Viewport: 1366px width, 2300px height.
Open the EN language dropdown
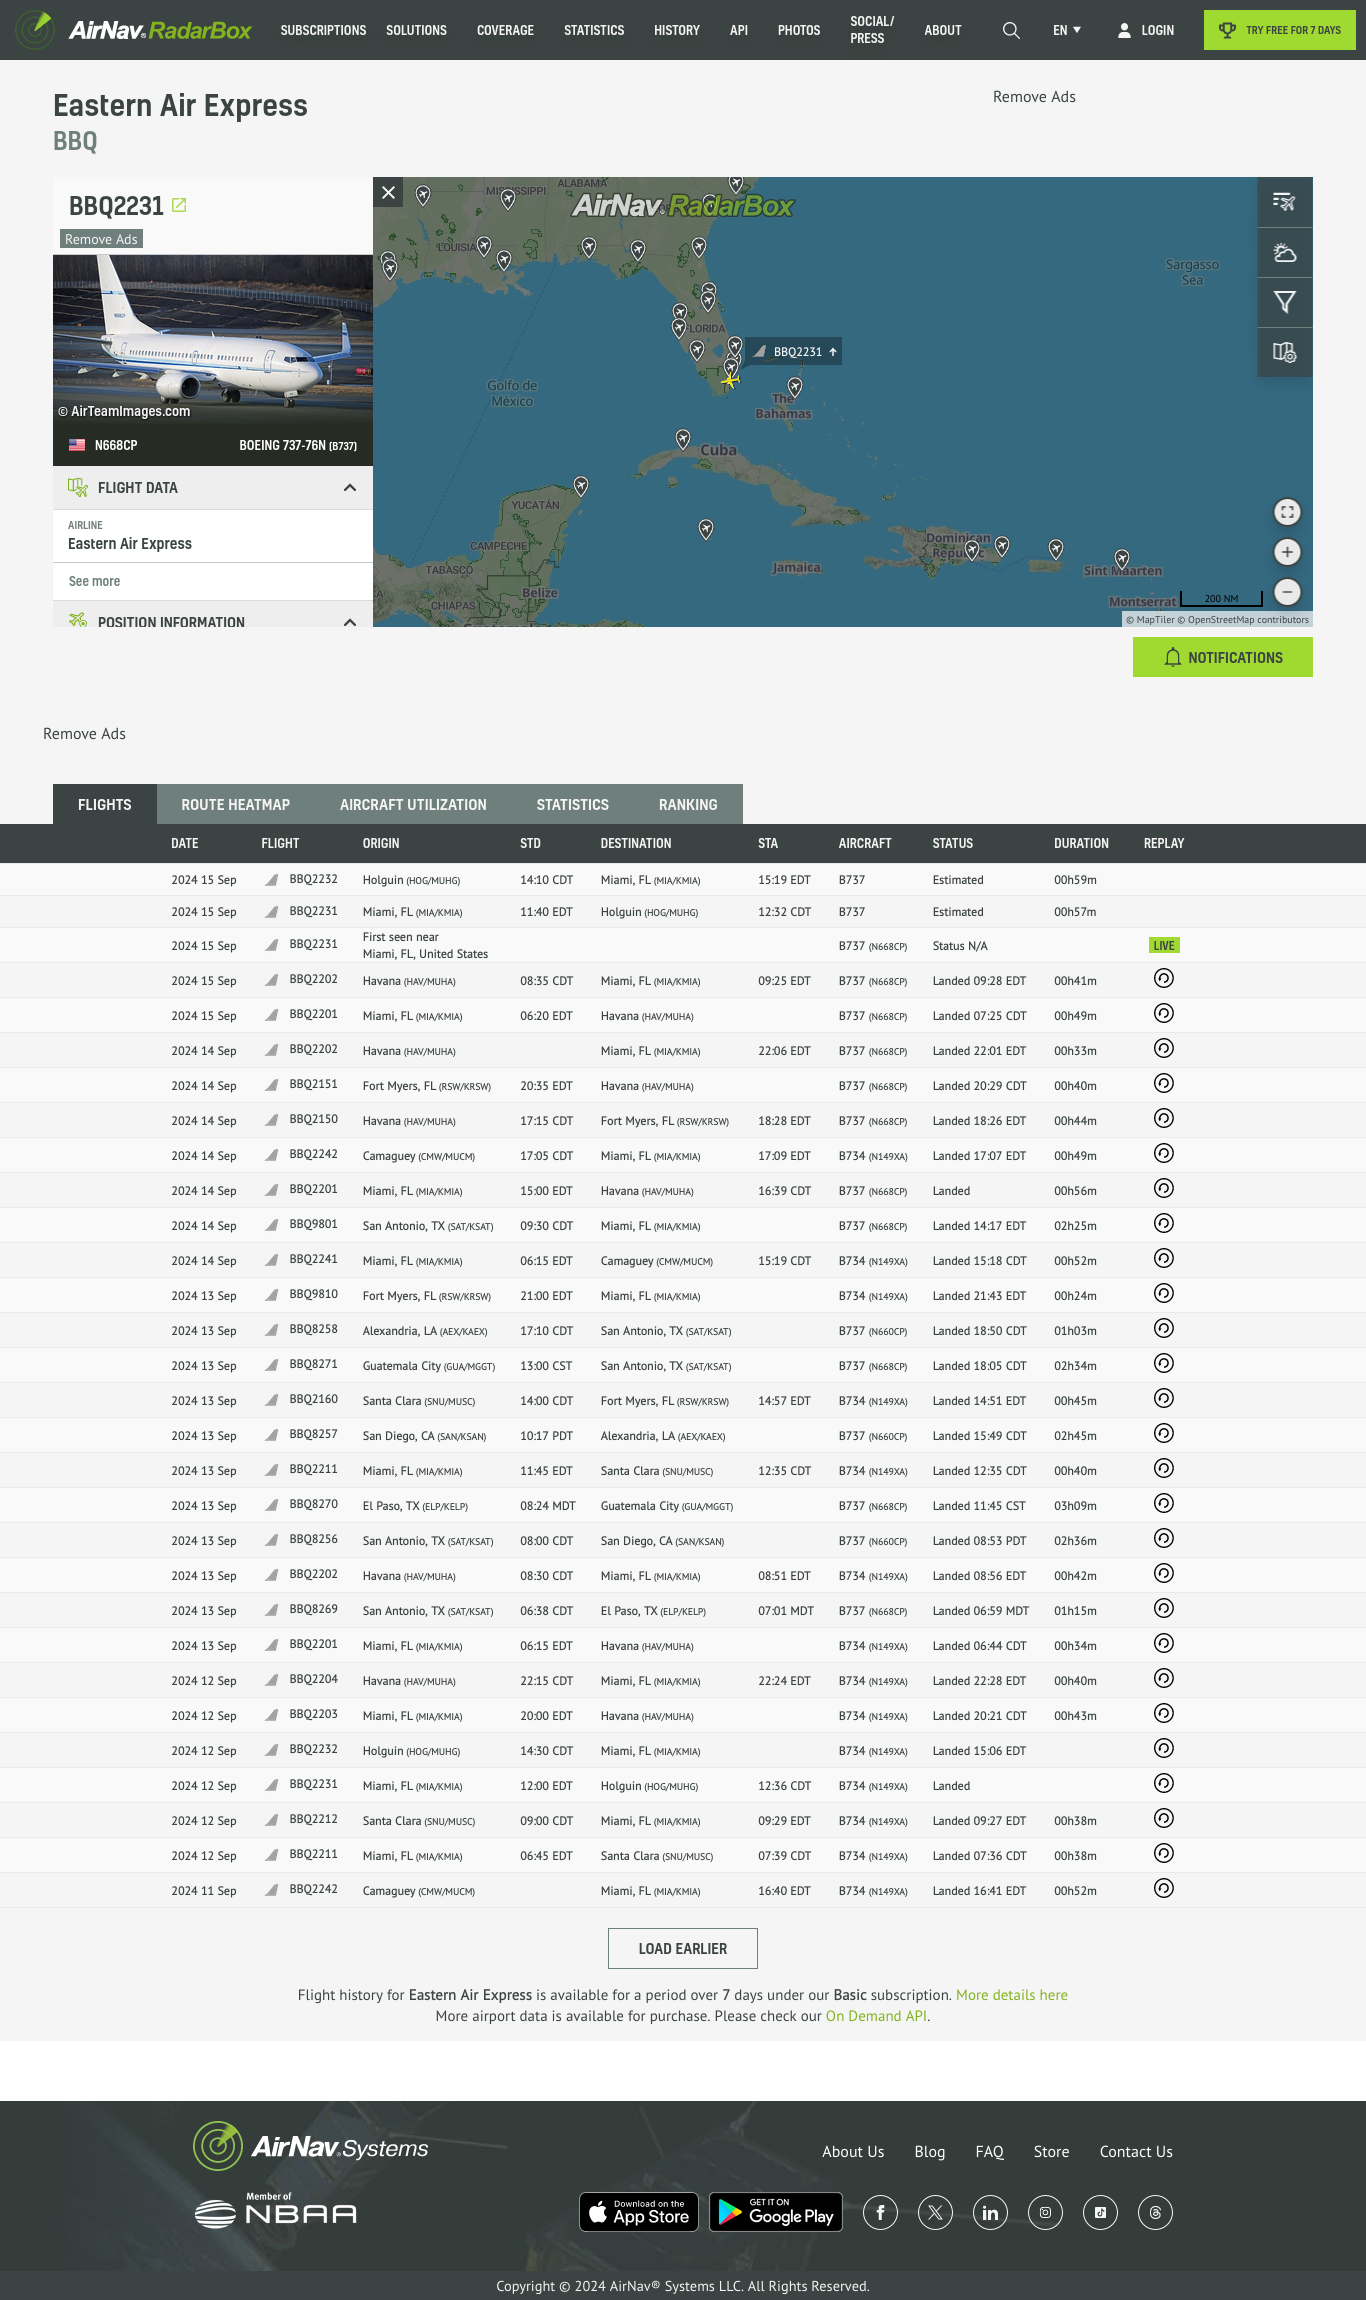pos(1067,30)
